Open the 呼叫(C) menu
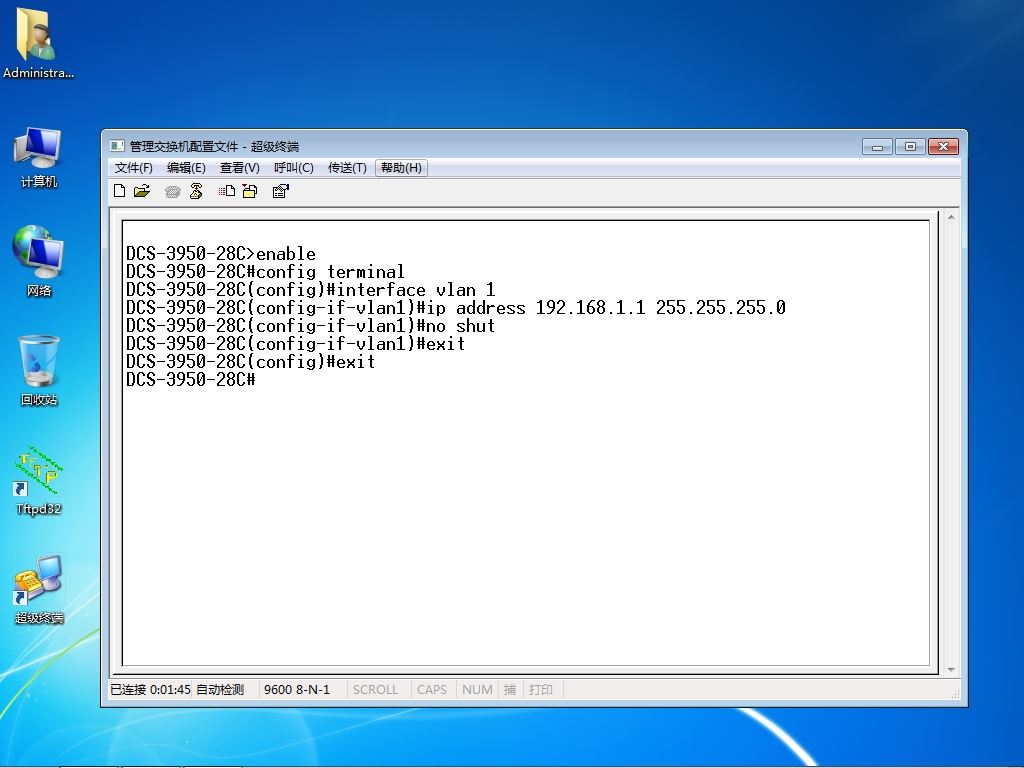This screenshot has width=1024, height=768. click(x=294, y=168)
